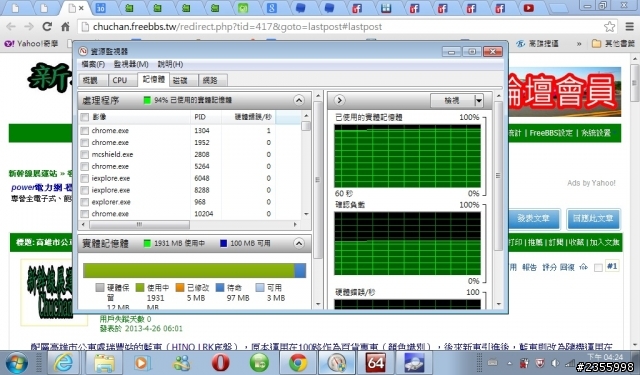
Task: Switch to the YouTube tab in Chrome
Action: point(529,8)
